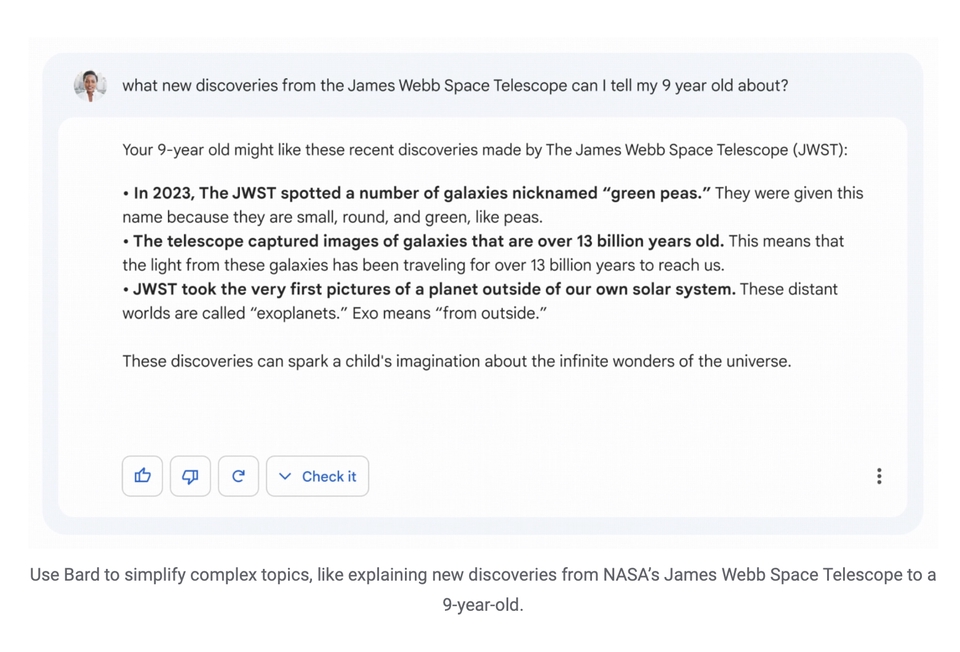Click the bold "13 billion years old" bullet heading
The image size is (960, 652).
point(428,241)
